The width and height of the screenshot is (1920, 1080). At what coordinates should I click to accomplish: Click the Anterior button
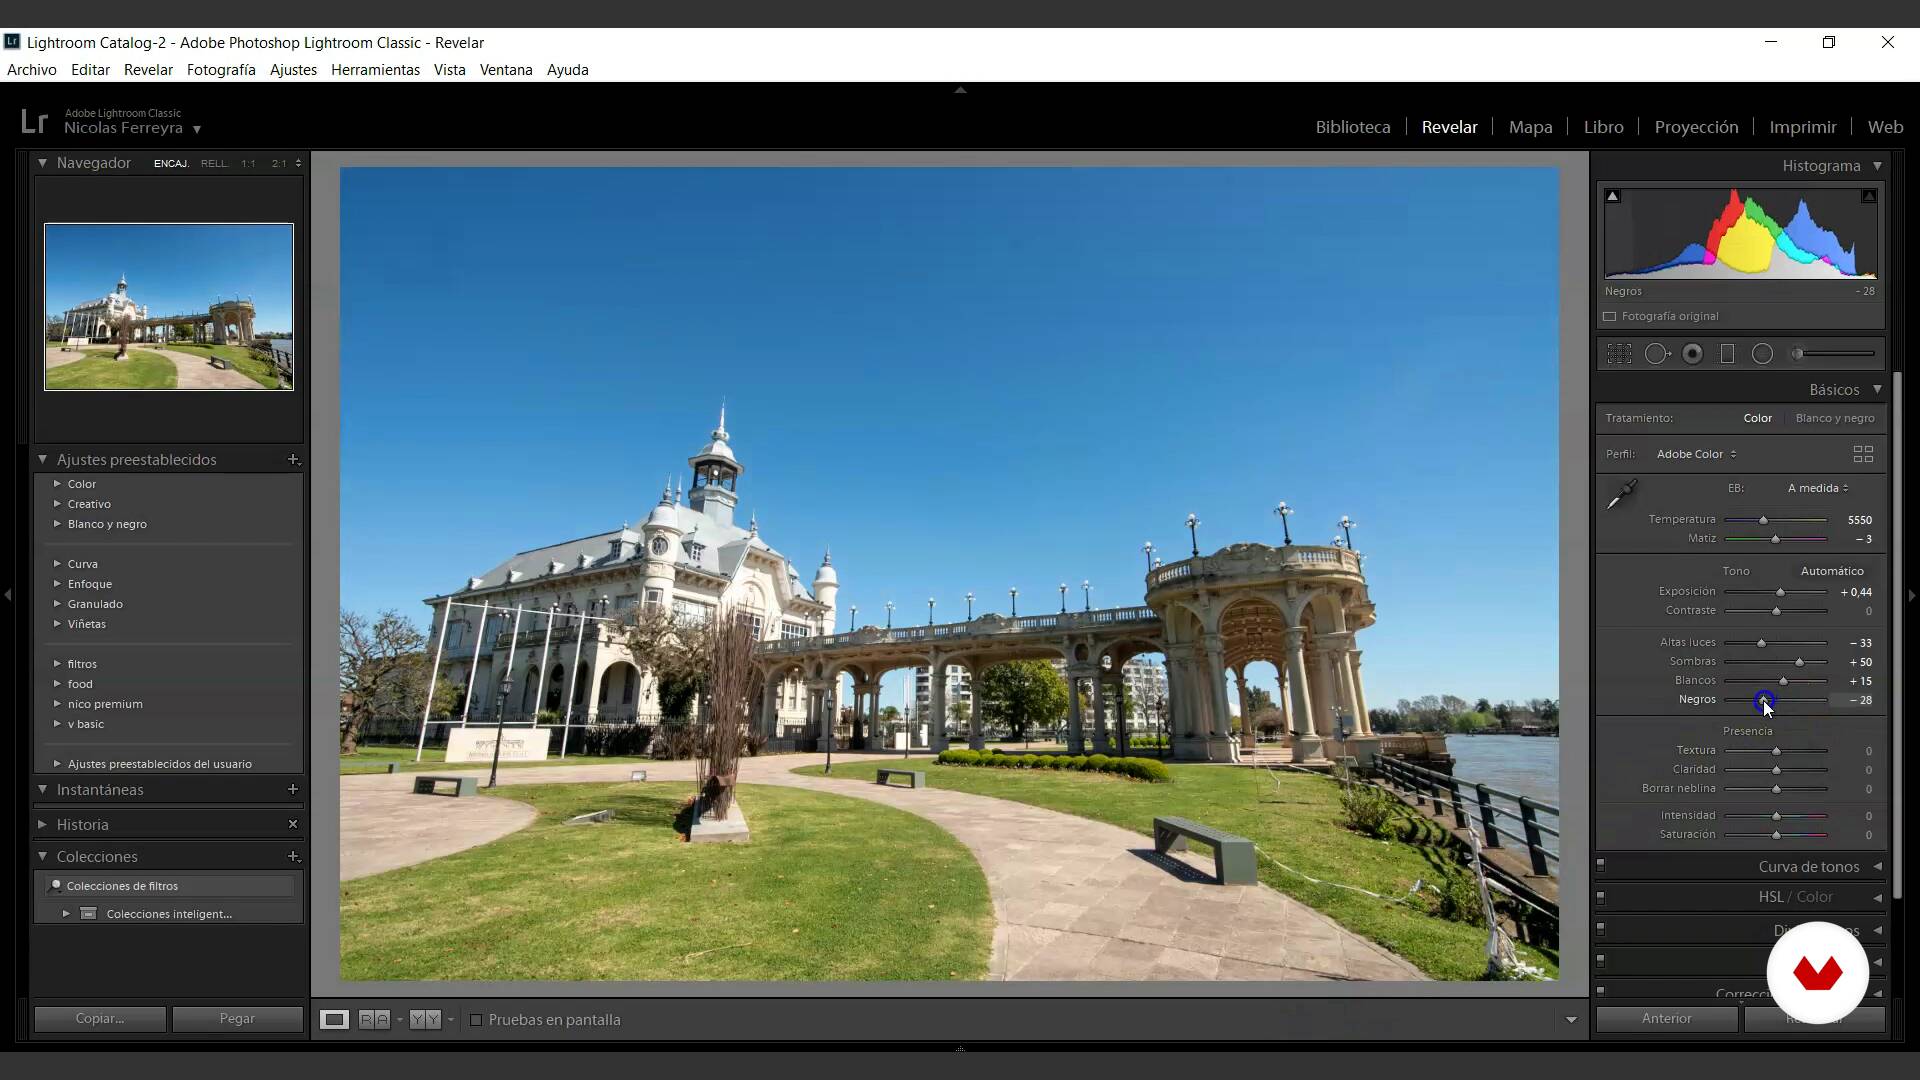(1666, 1018)
